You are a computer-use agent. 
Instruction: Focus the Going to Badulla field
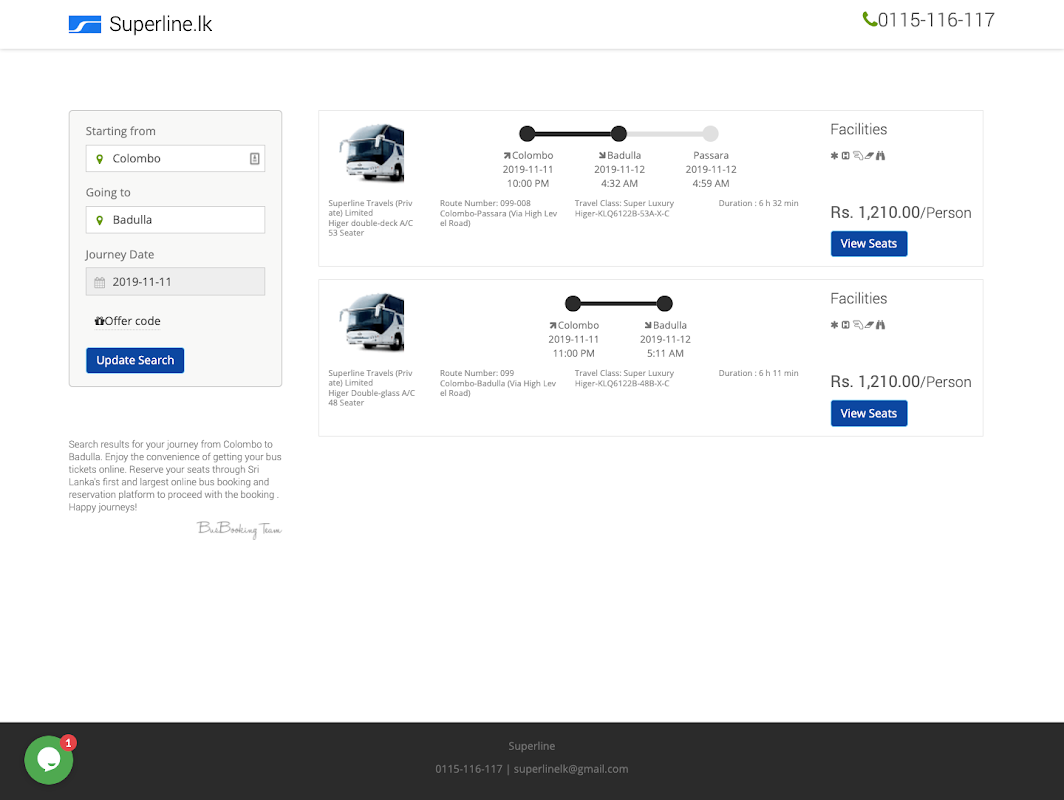tap(175, 220)
